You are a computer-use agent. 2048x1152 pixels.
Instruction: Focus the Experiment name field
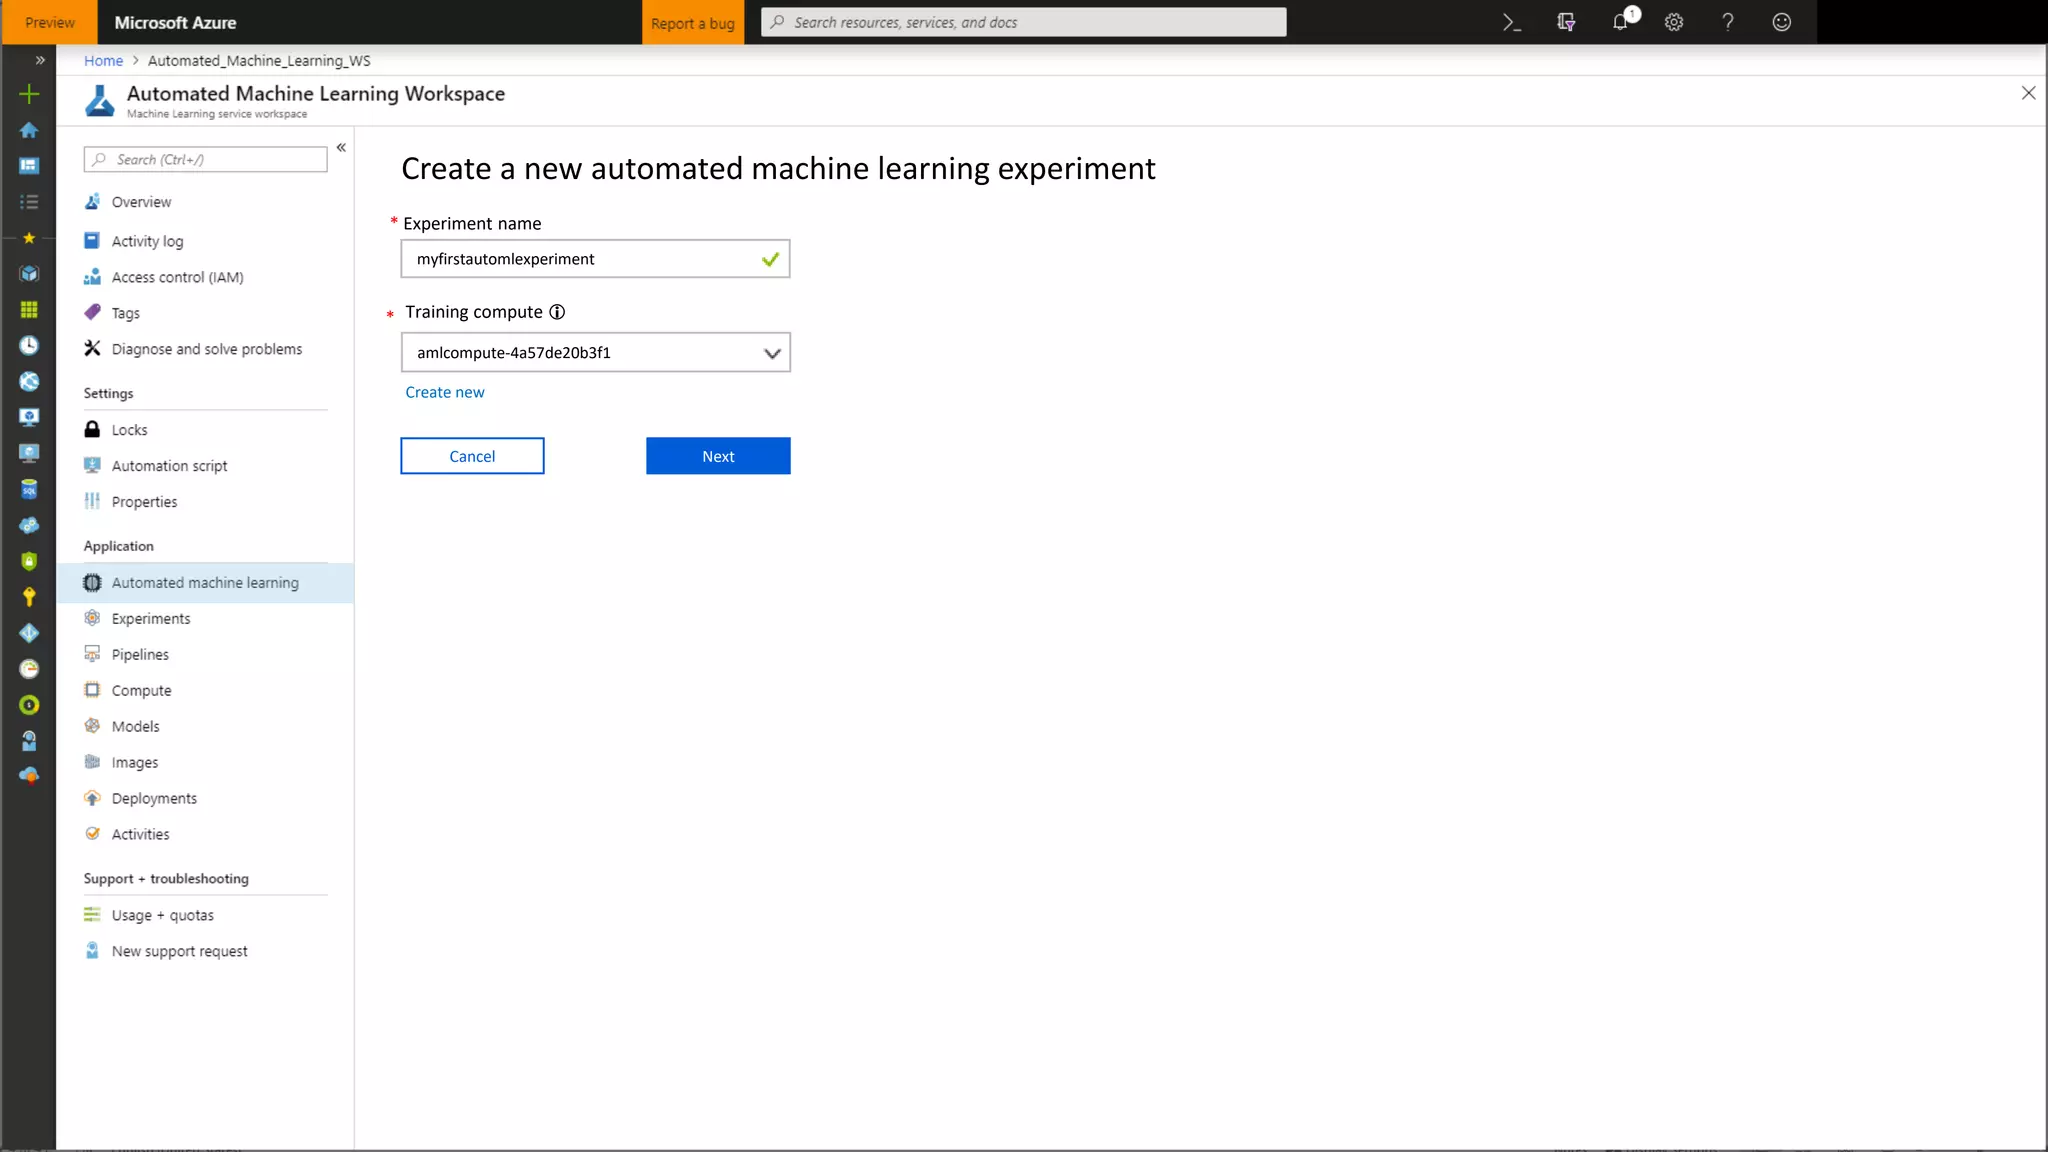(595, 259)
